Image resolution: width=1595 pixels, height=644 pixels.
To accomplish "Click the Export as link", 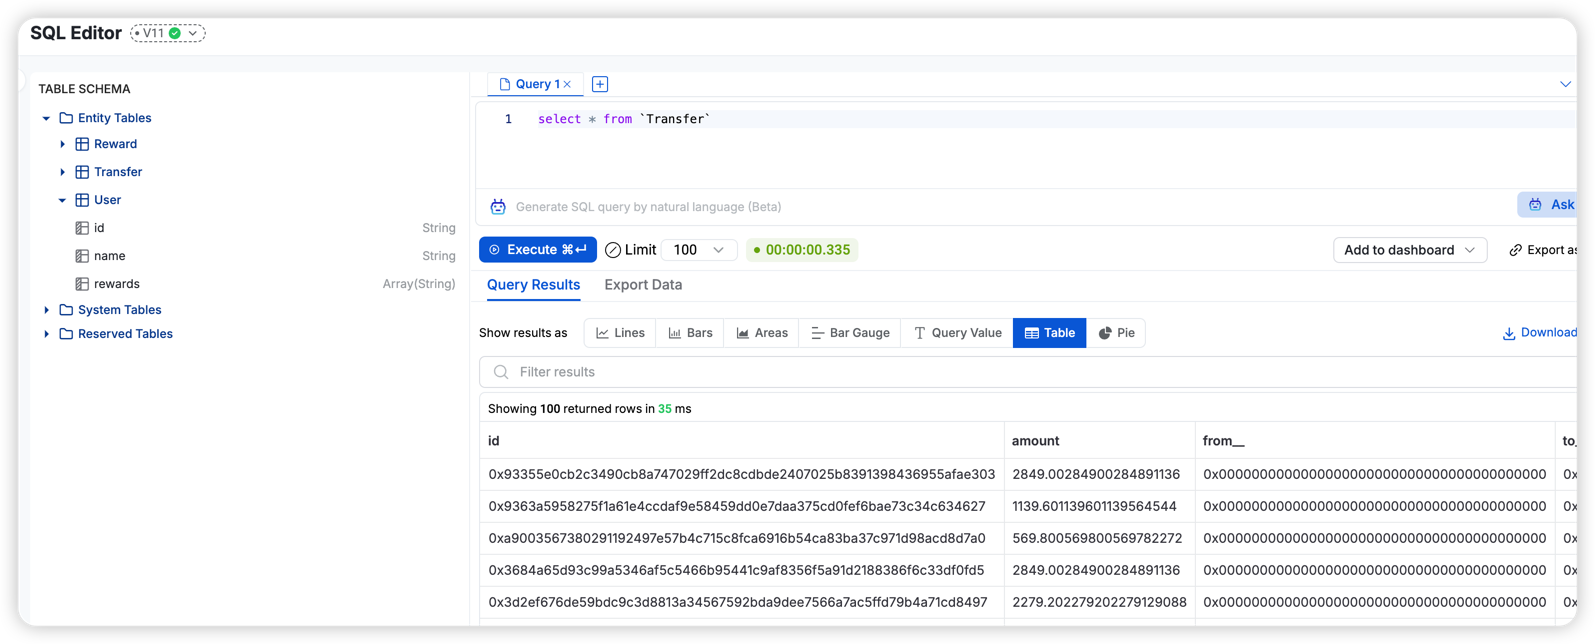I will (1542, 250).
